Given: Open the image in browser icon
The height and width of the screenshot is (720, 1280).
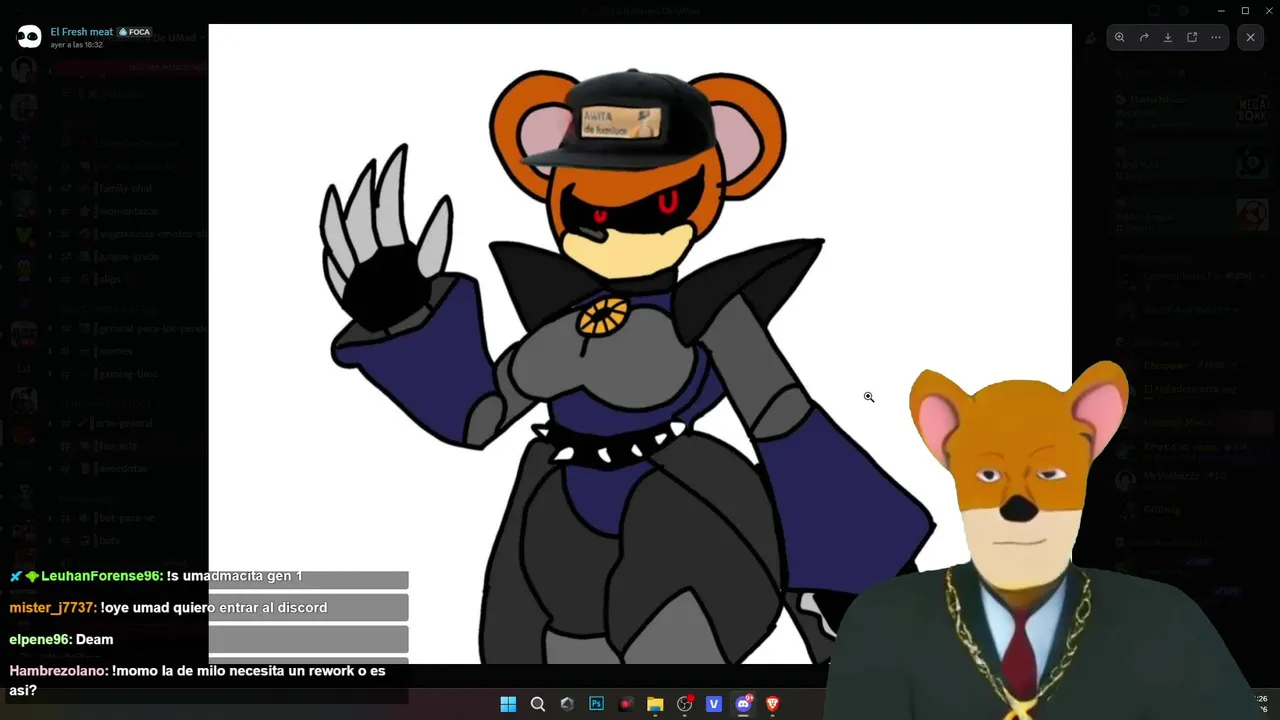Looking at the screenshot, I should [1192, 37].
